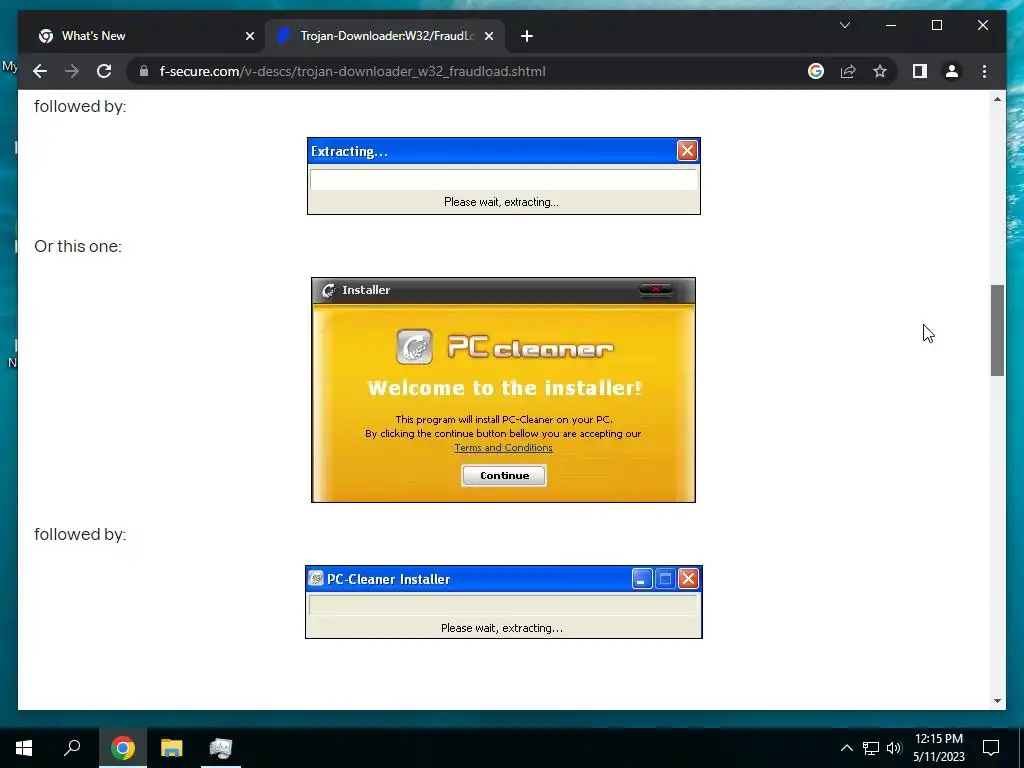
Task: Click the scrollbar down arrow
Action: point(997,701)
